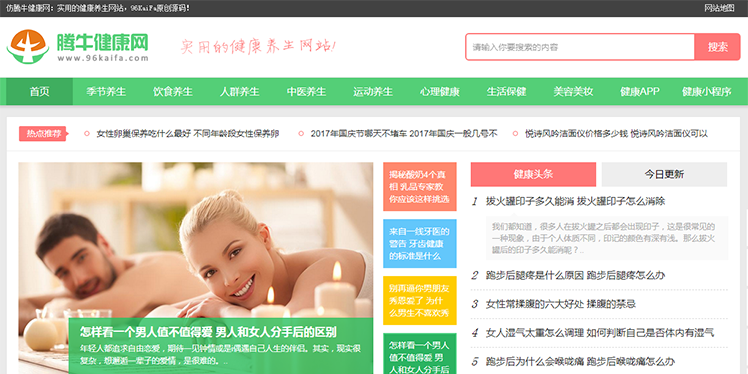The height and width of the screenshot is (374, 748).
Task: Click the www.96kaifa.com logo text
Action: pos(103,58)
